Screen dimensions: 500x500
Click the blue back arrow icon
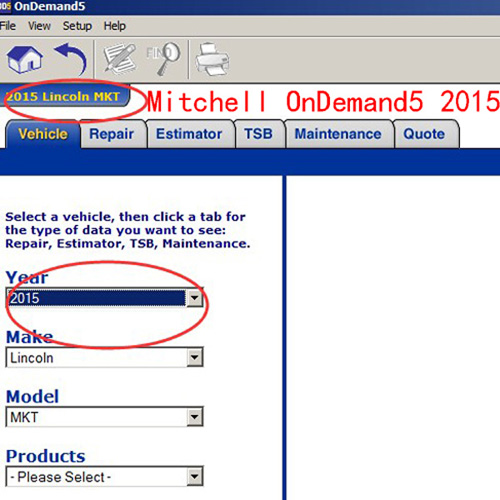coord(71,59)
